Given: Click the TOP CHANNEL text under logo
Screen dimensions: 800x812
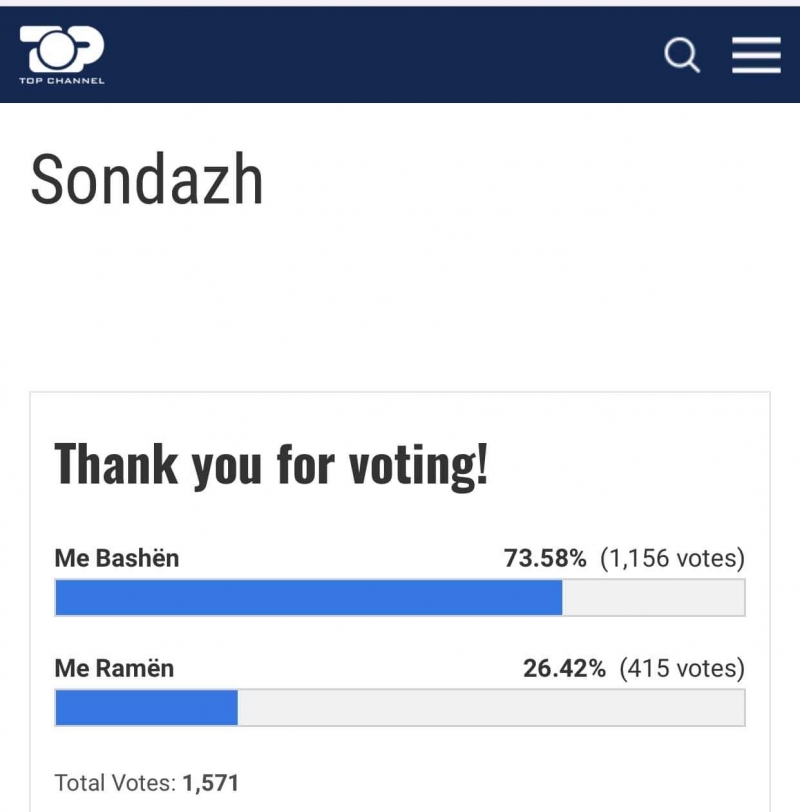Looking at the screenshot, I should point(62,81).
